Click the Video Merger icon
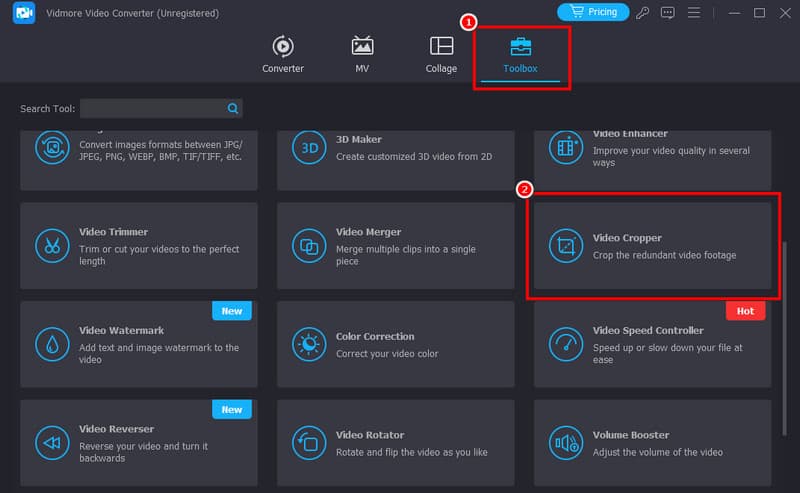The width and height of the screenshot is (800, 493). coord(309,245)
